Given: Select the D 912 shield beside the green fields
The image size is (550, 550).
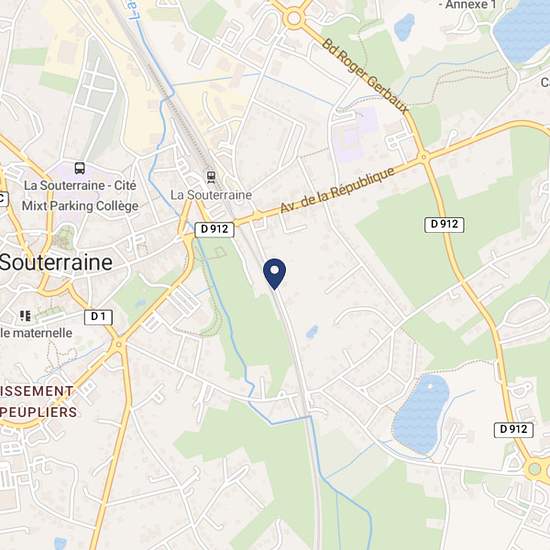Looking at the screenshot, I should pos(444,224).
